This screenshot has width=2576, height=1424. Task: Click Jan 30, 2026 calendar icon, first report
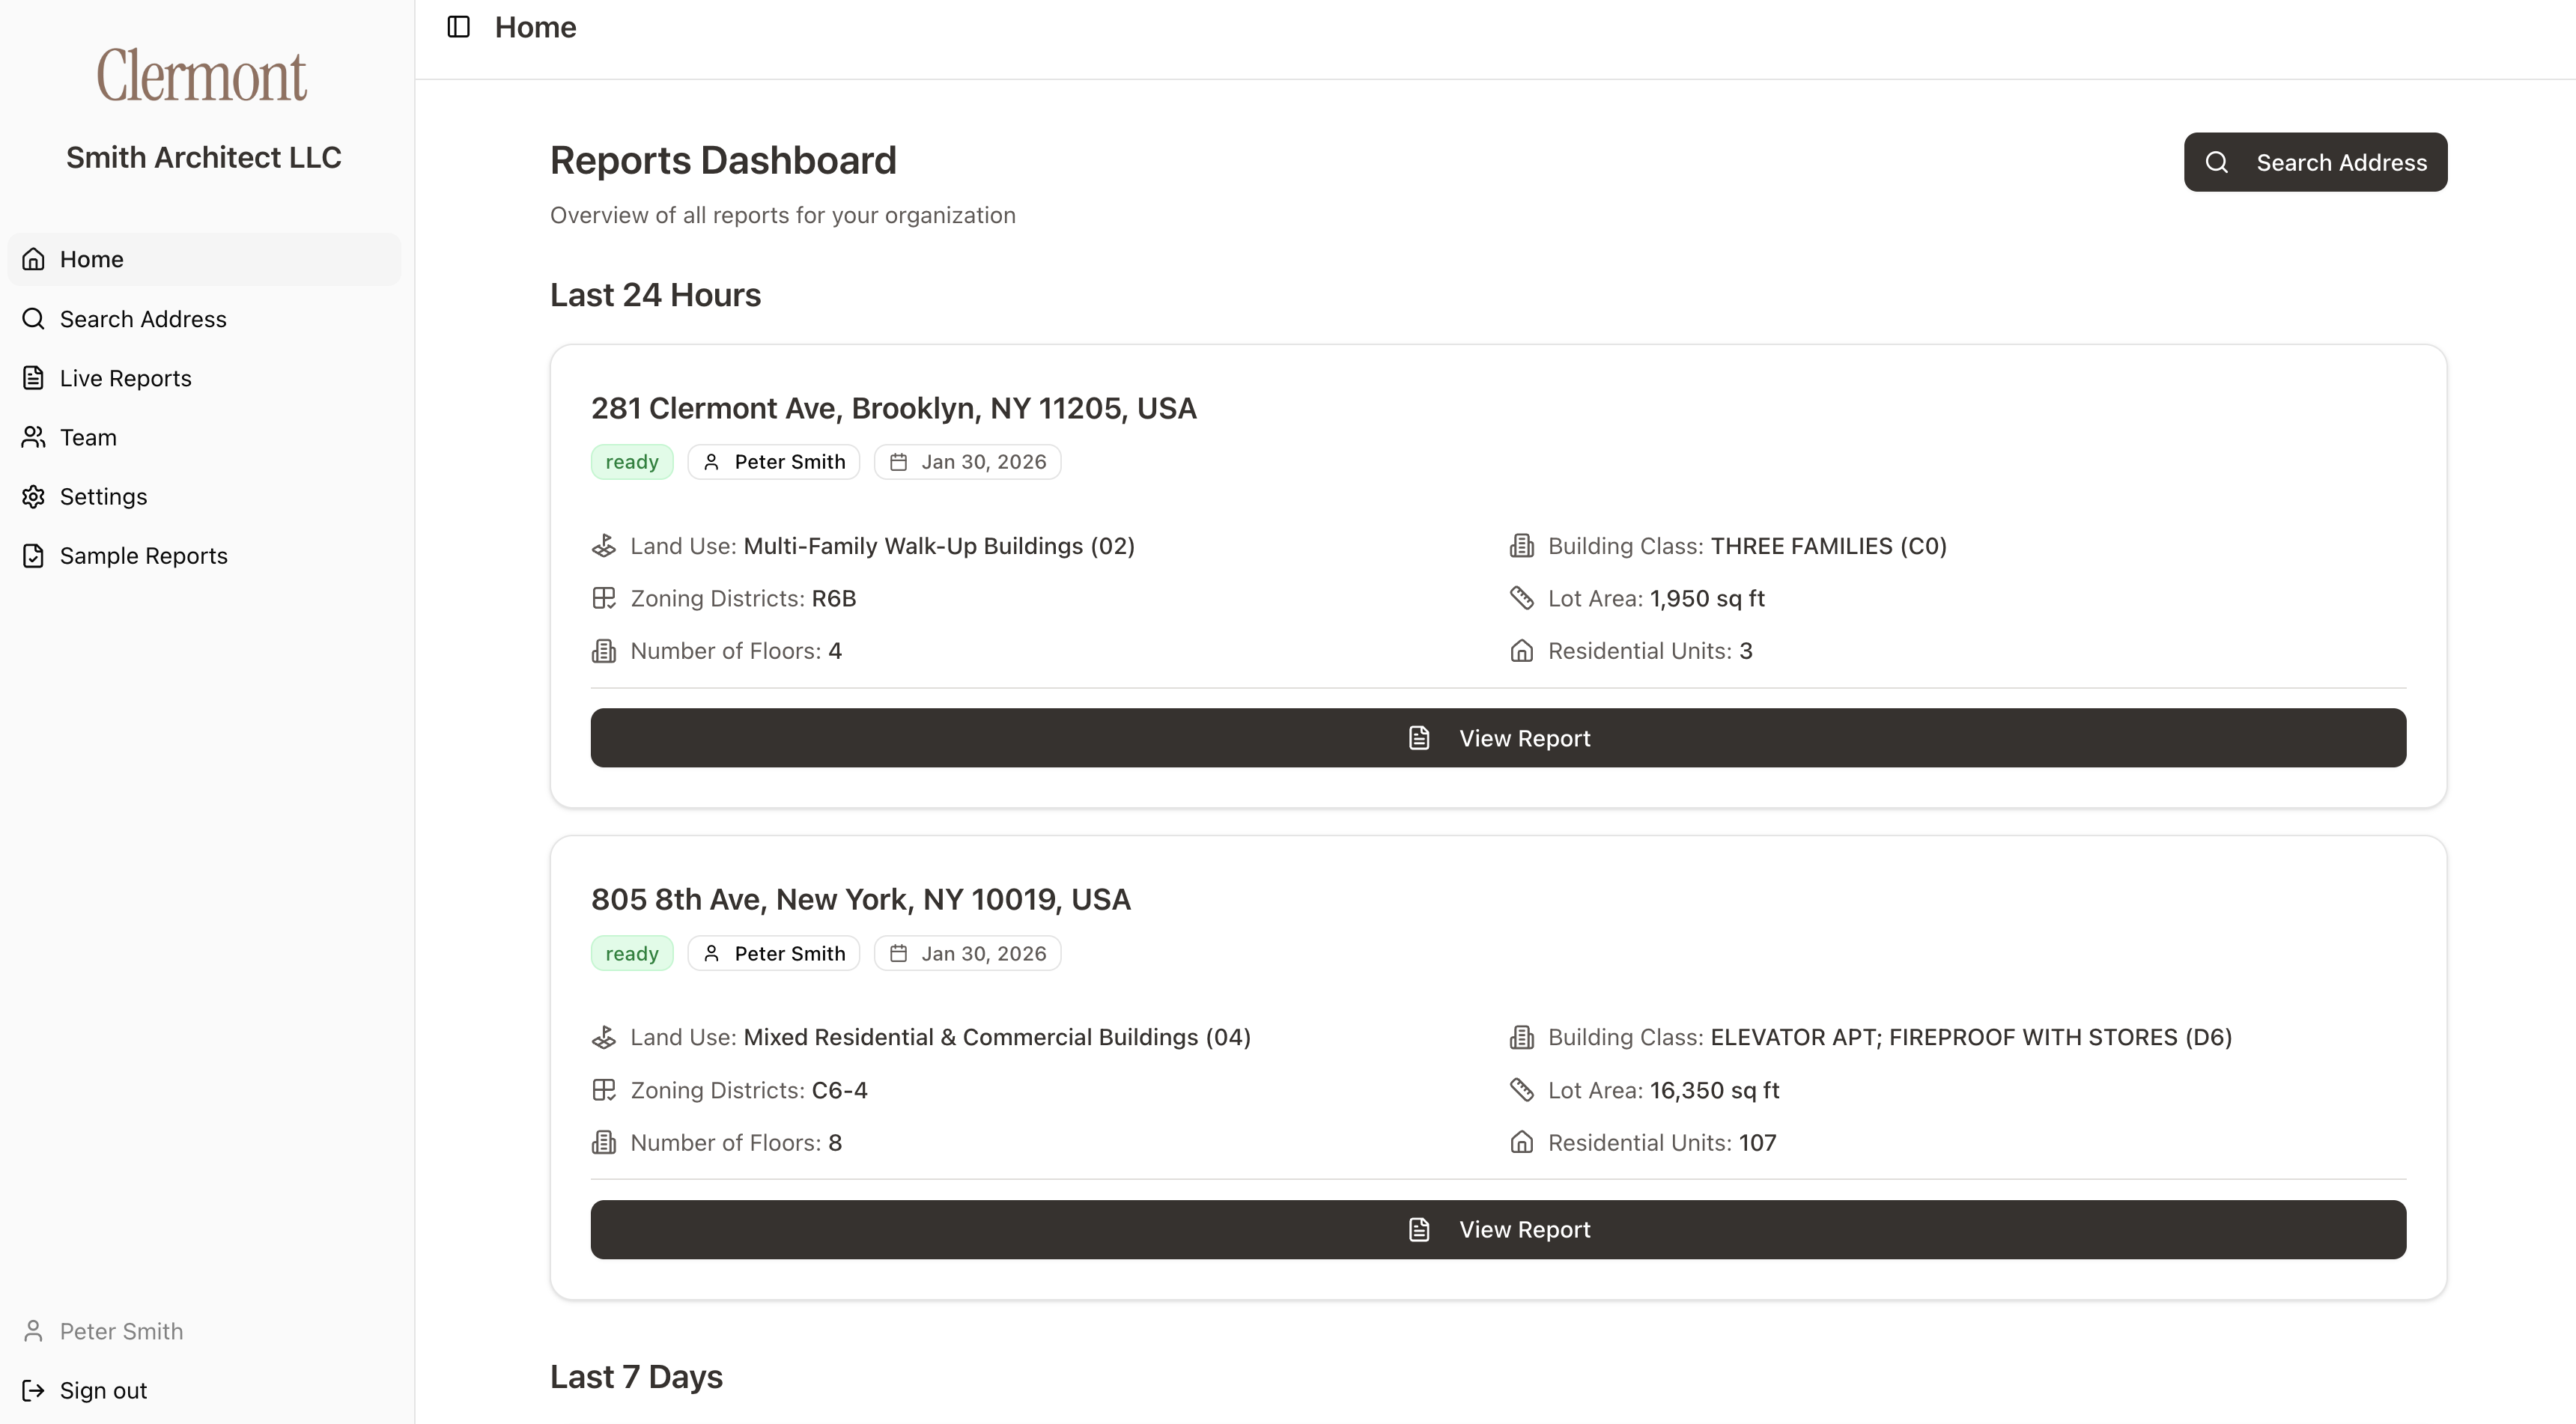coord(899,462)
